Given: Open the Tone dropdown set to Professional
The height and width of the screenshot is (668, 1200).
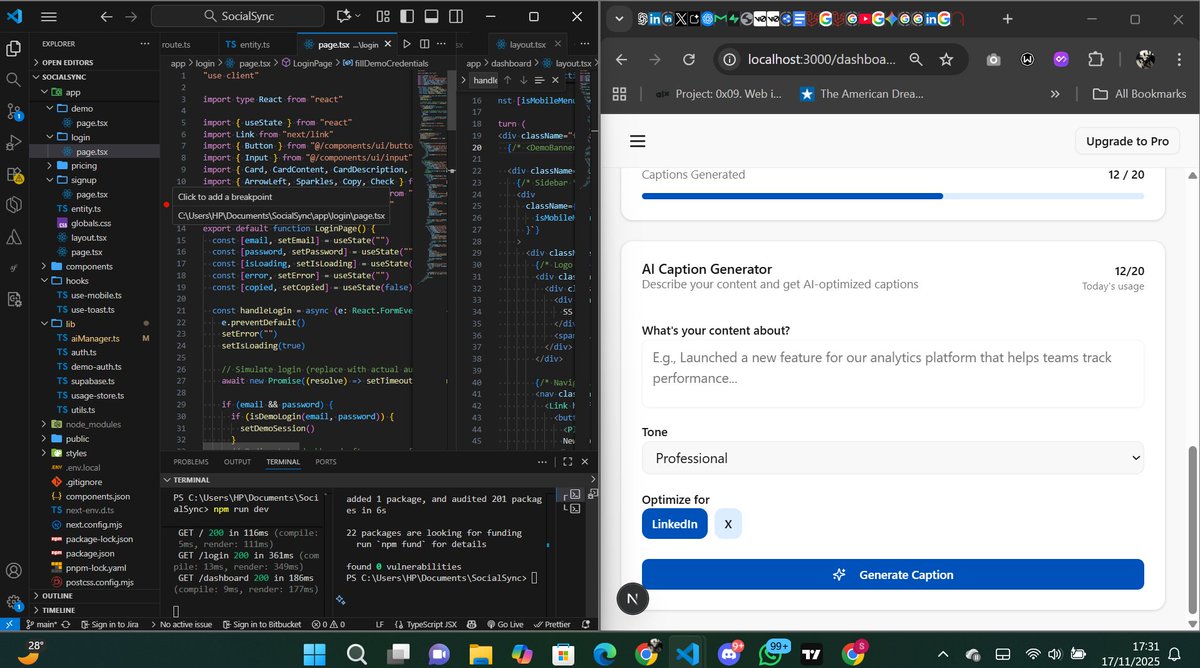Looking at the screenshot, I should coord(893,457).
